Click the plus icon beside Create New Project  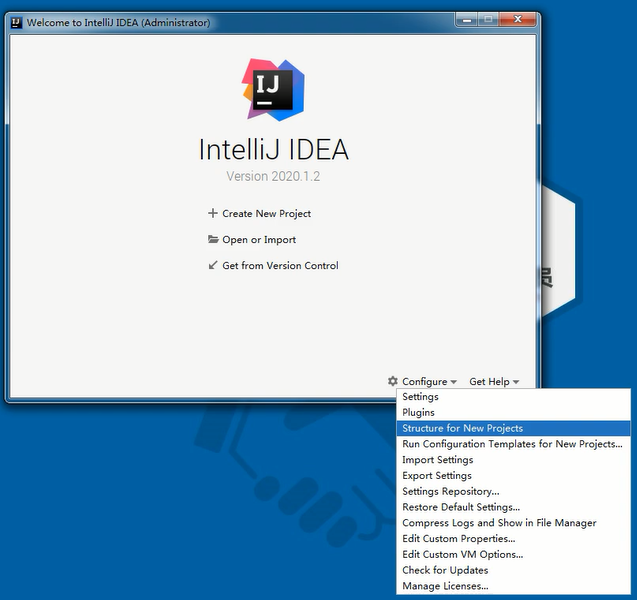pyautogui.click(x=212, y=213)
